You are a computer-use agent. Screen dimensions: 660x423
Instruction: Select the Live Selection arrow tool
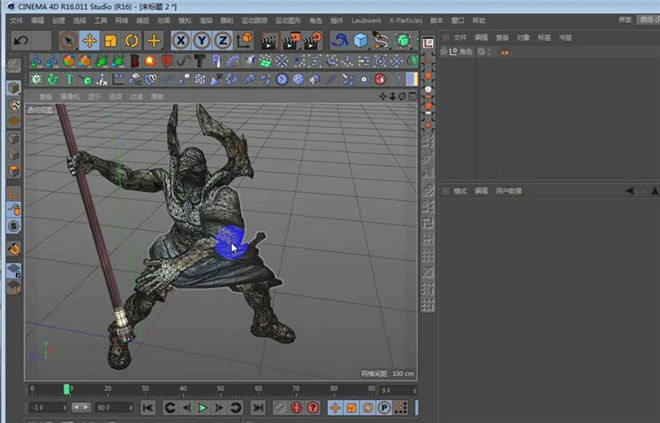68,40
